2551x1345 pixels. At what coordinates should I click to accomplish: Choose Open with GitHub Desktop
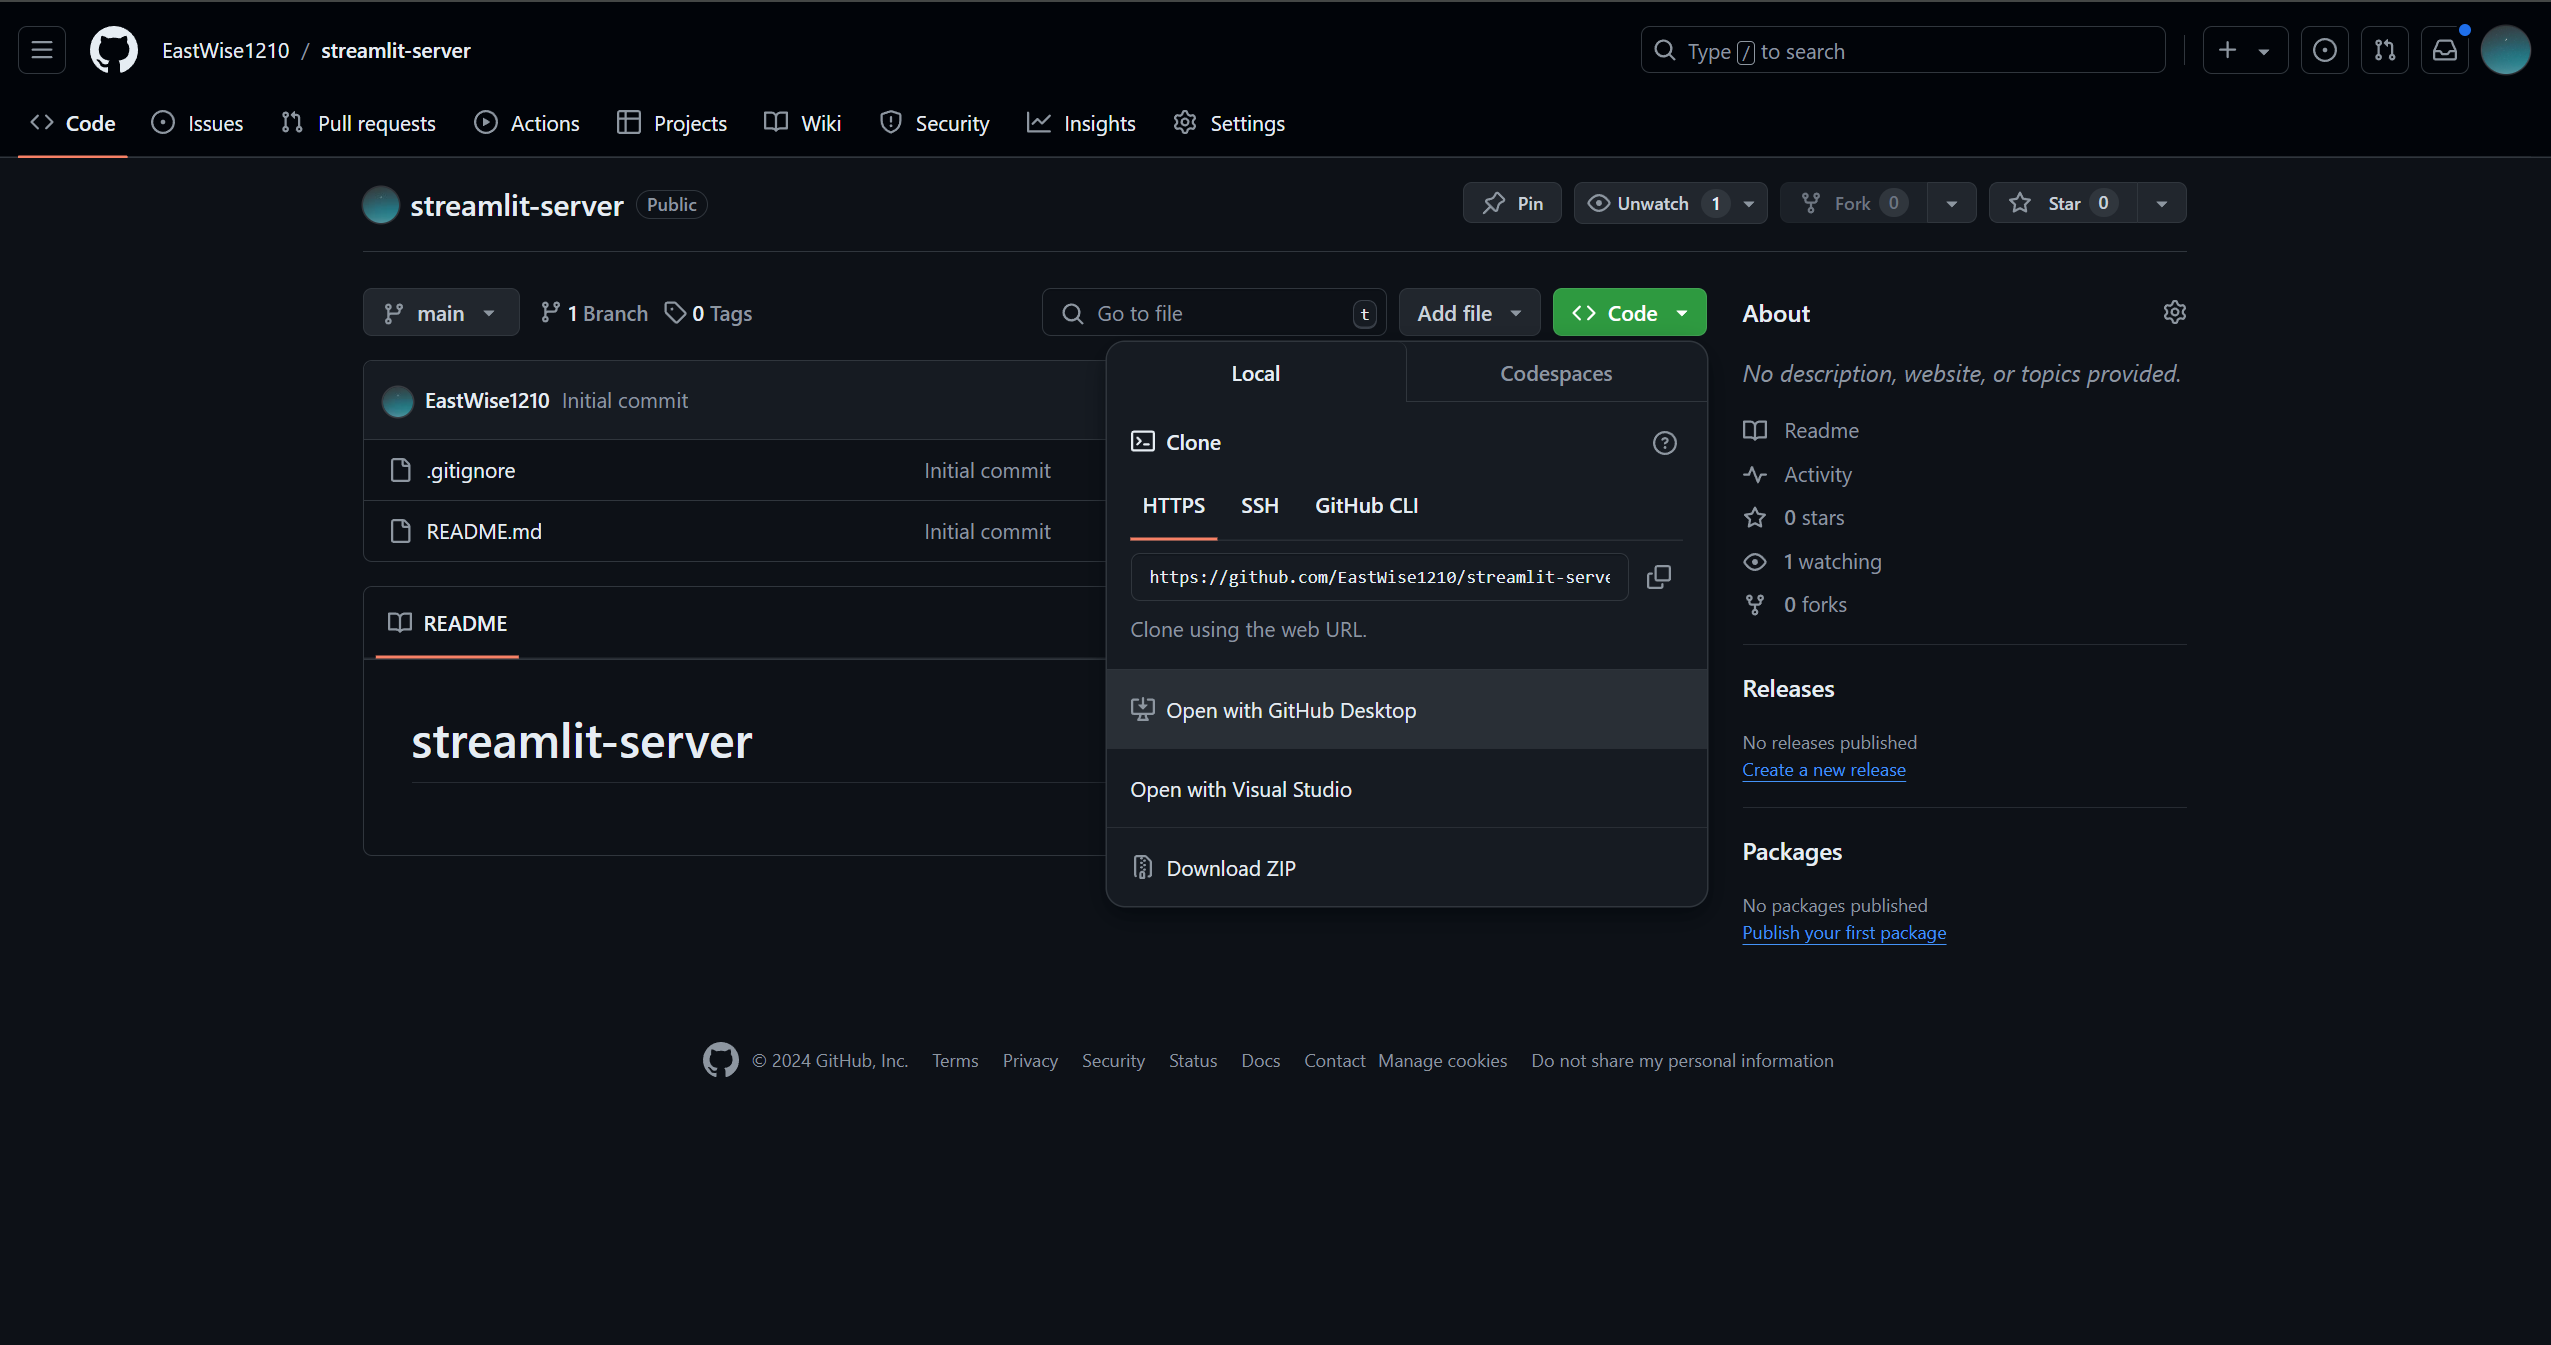[x=1406, y=710]
